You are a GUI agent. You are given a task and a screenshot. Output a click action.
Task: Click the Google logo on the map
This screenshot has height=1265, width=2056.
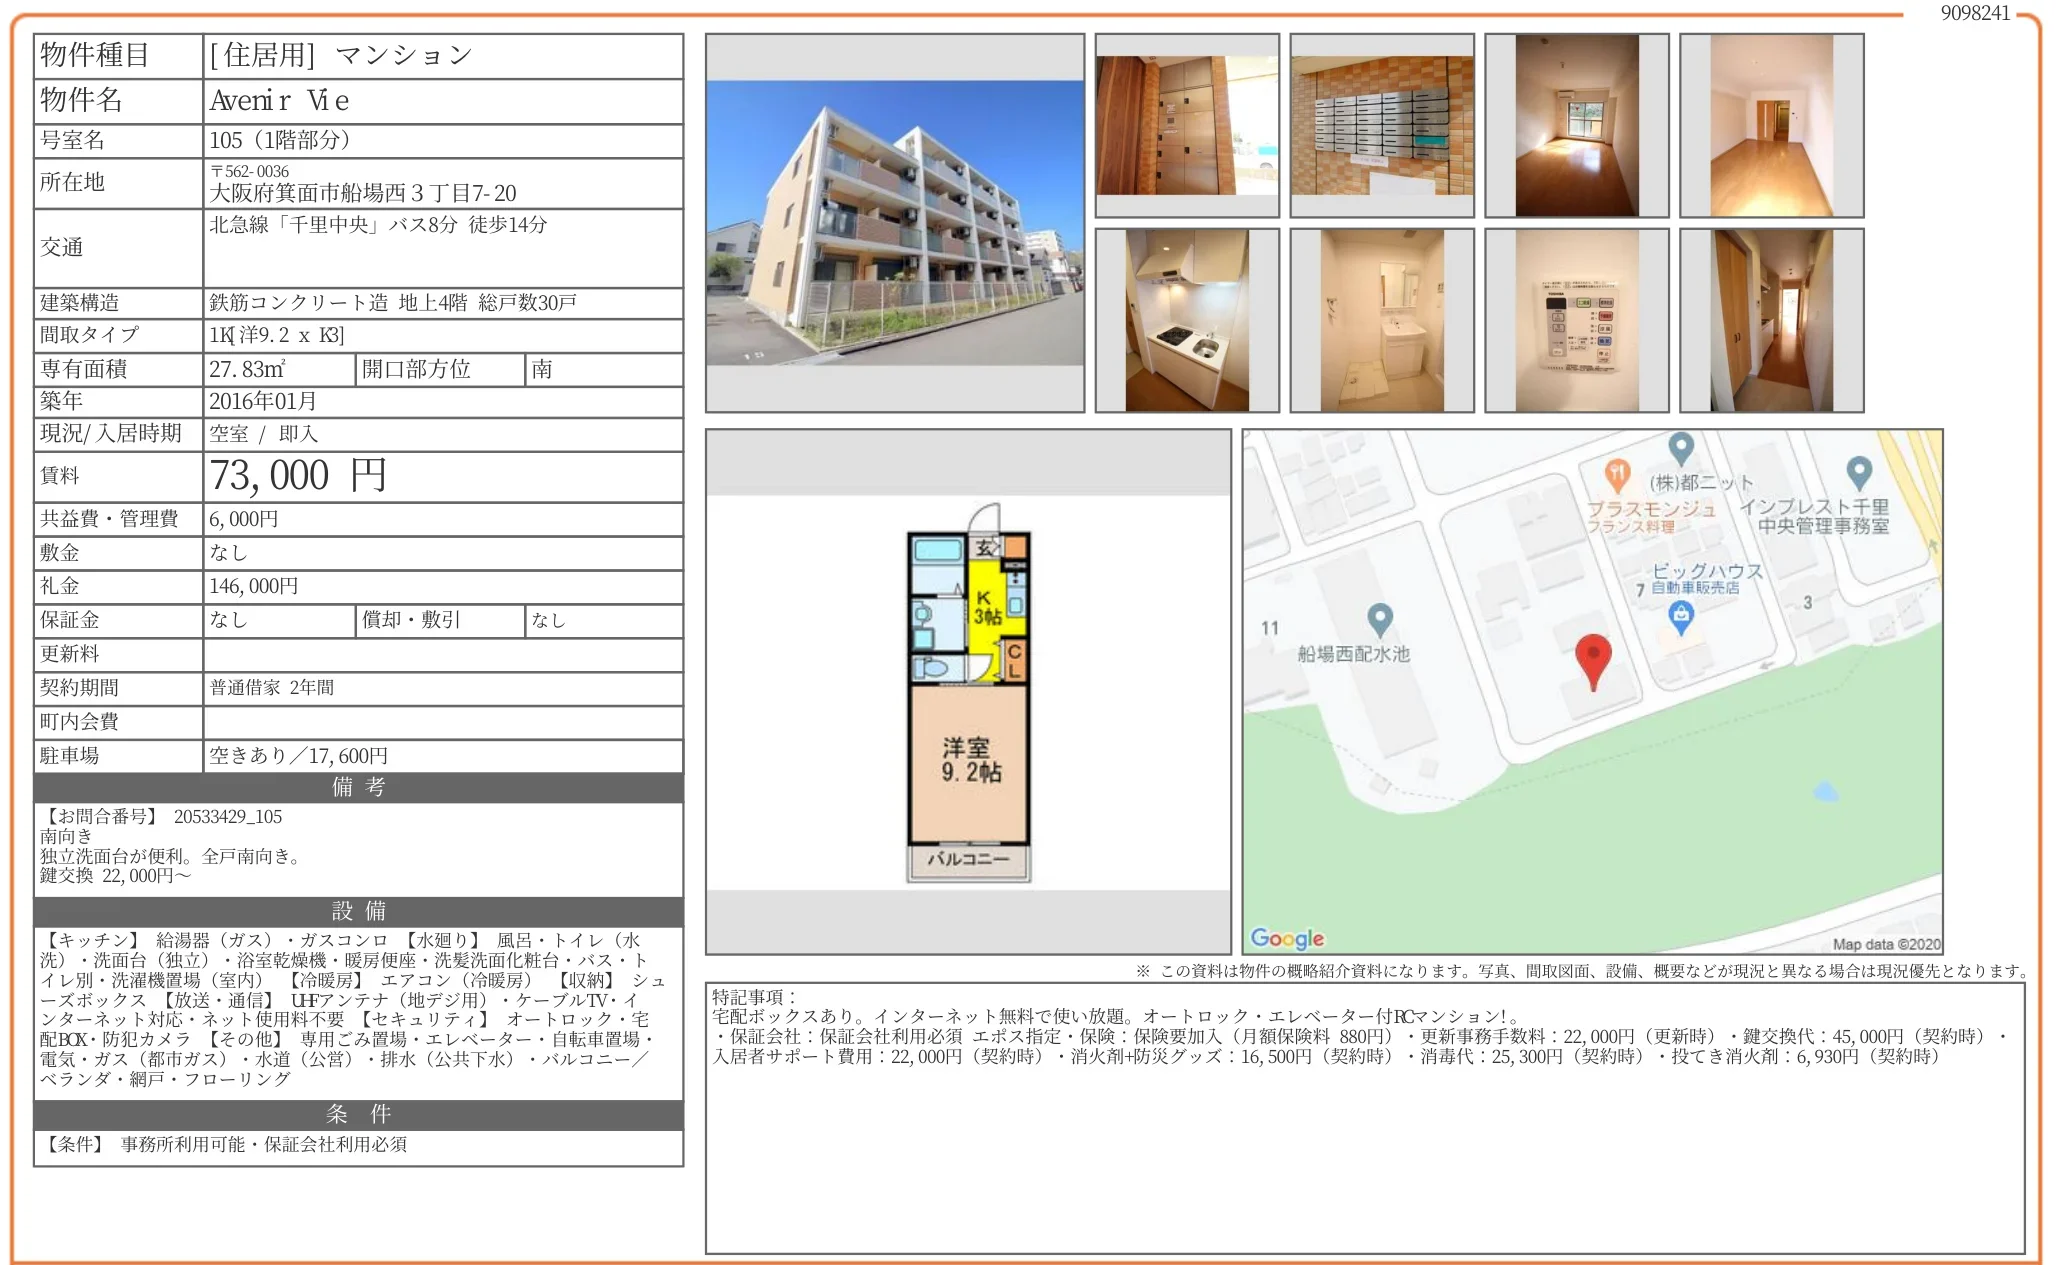pyautogui.click(x=1287, y=938)
